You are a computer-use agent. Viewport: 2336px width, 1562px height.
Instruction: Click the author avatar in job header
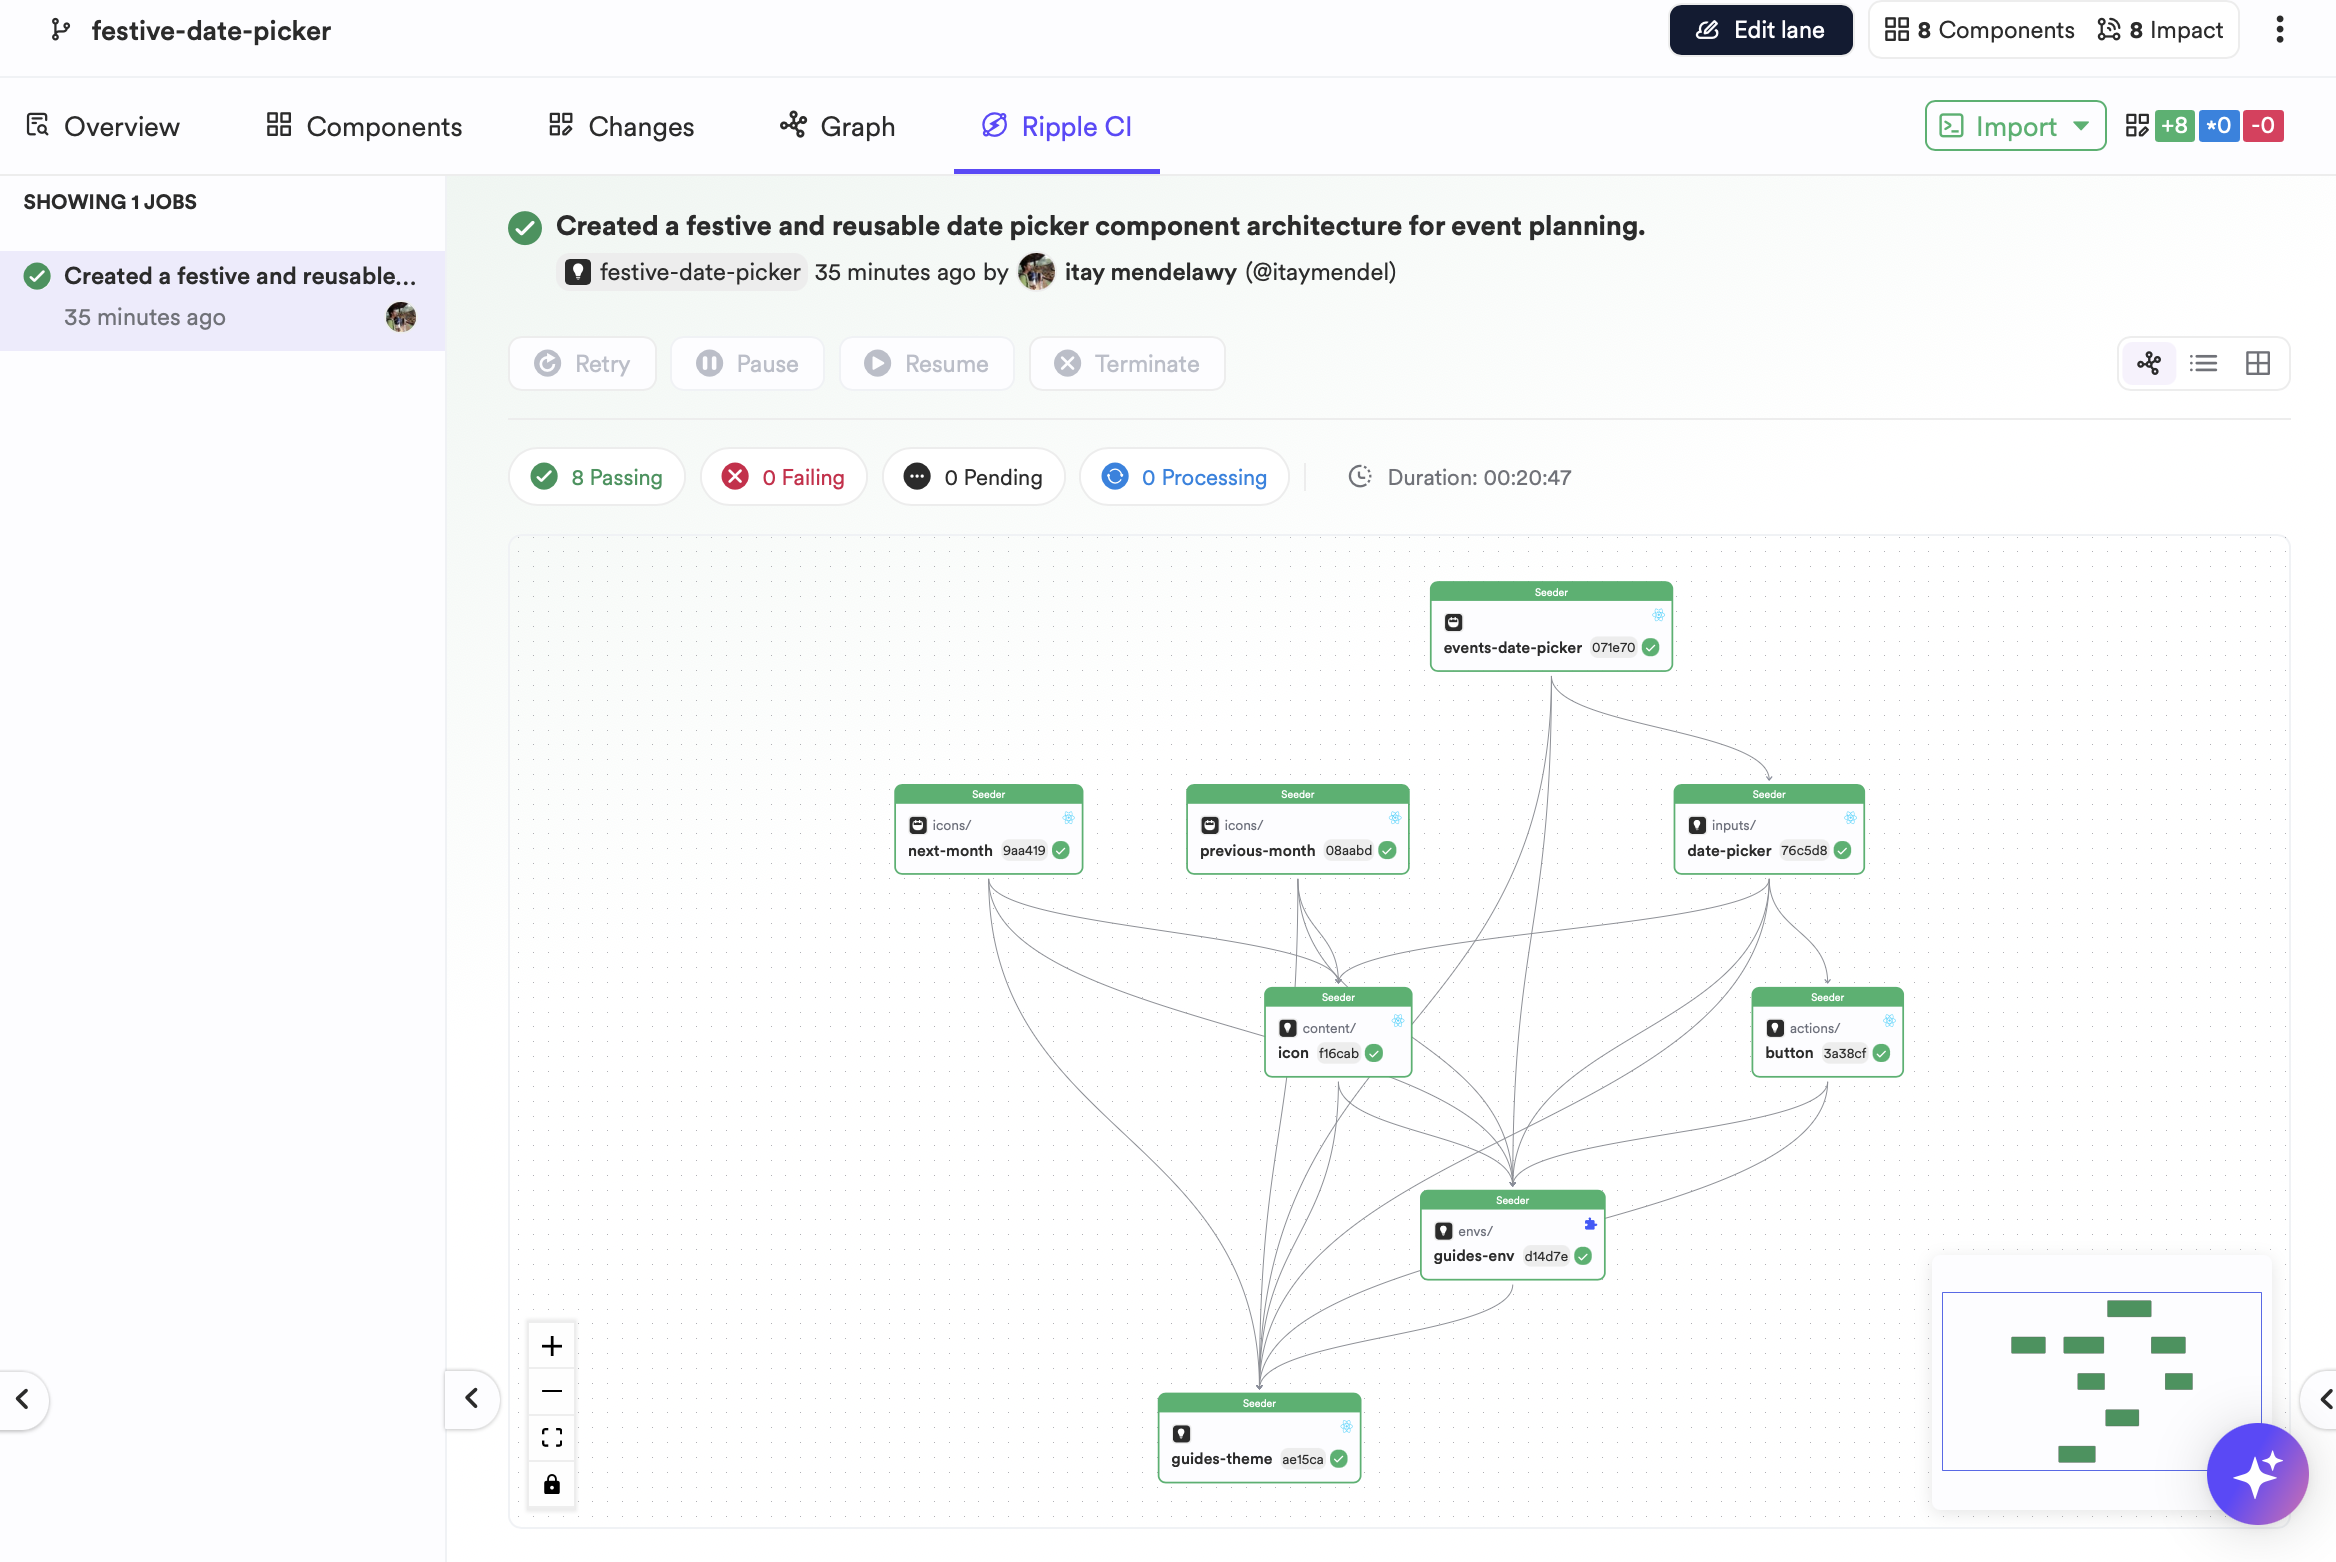pos(1036,272)
